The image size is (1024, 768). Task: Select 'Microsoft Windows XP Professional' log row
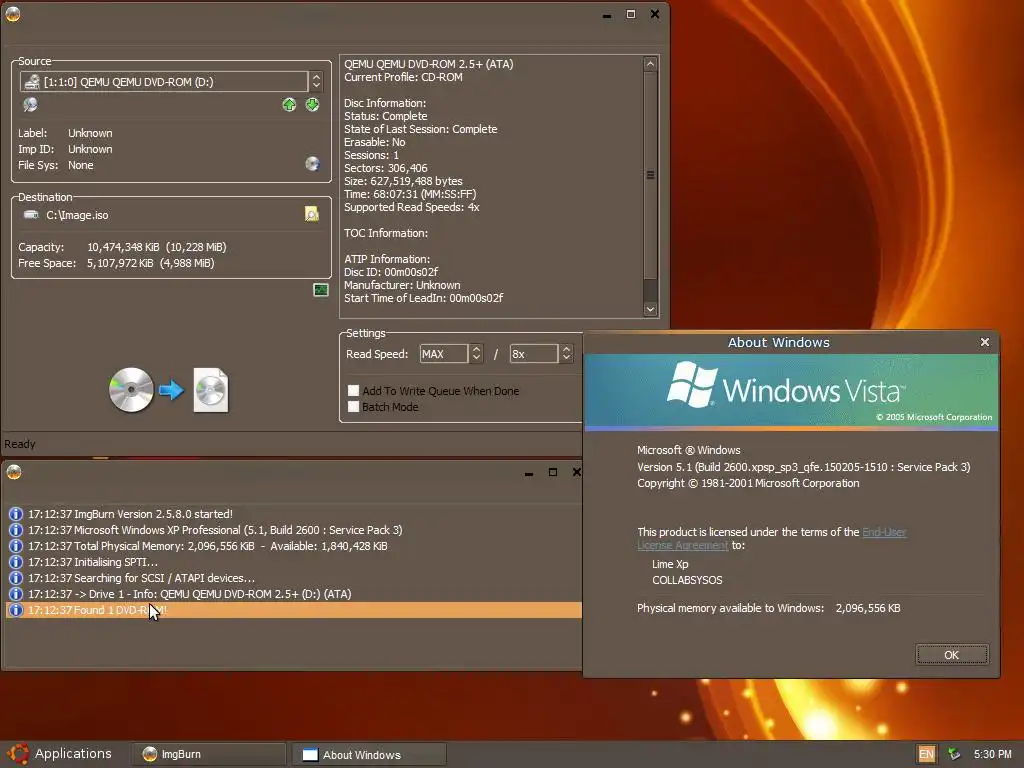(x=293, y=530)
